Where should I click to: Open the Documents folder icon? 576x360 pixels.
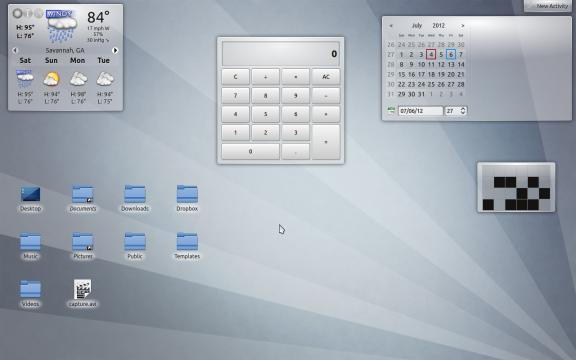[x=83, y=194]
